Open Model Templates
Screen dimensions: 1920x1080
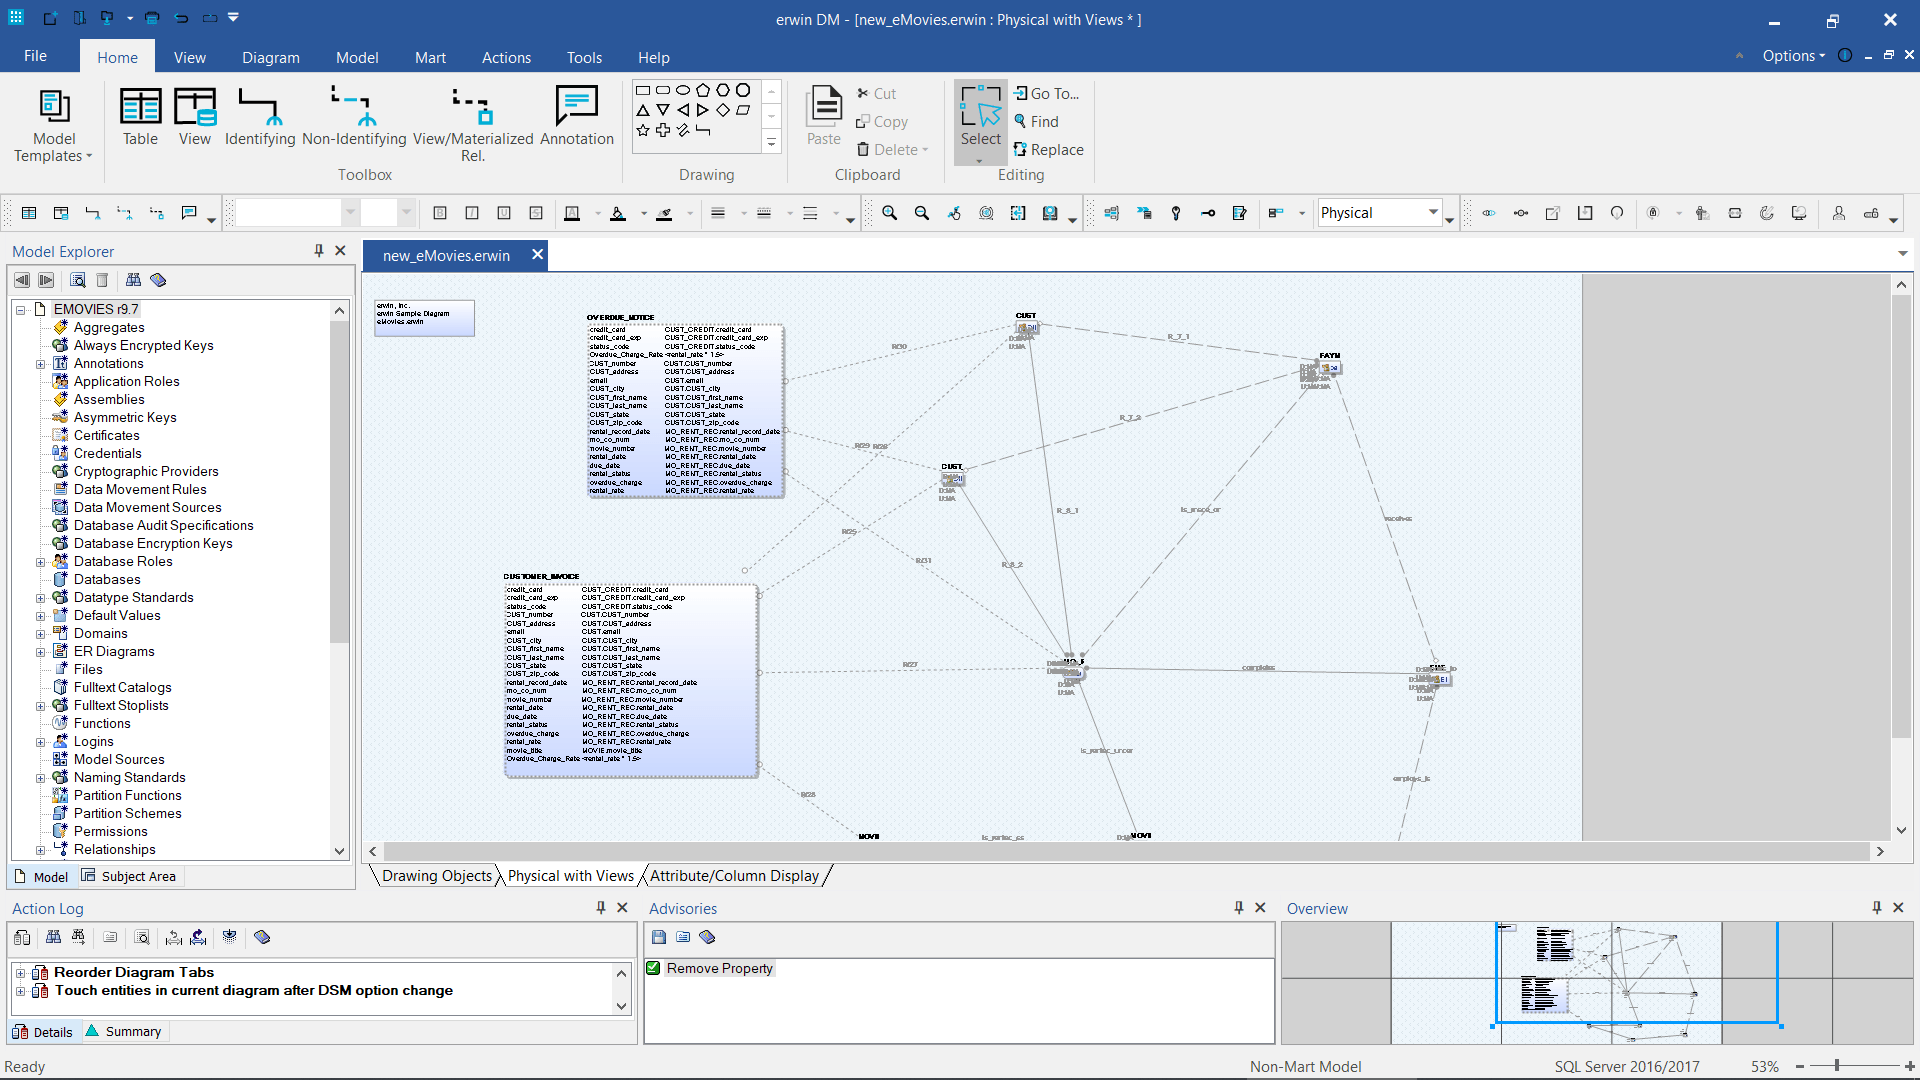[53, 125]
